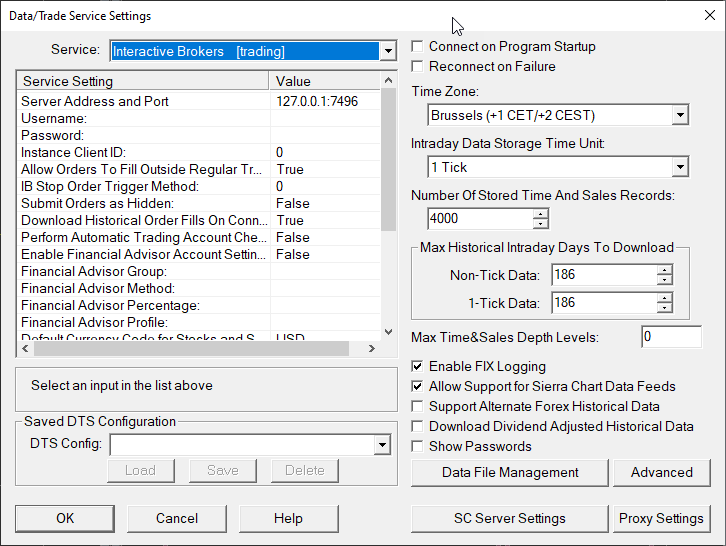This screenshot has height=546, width=726.
Task: Enable Reconnect on Failure checkbox
Action: coord(417,66)
